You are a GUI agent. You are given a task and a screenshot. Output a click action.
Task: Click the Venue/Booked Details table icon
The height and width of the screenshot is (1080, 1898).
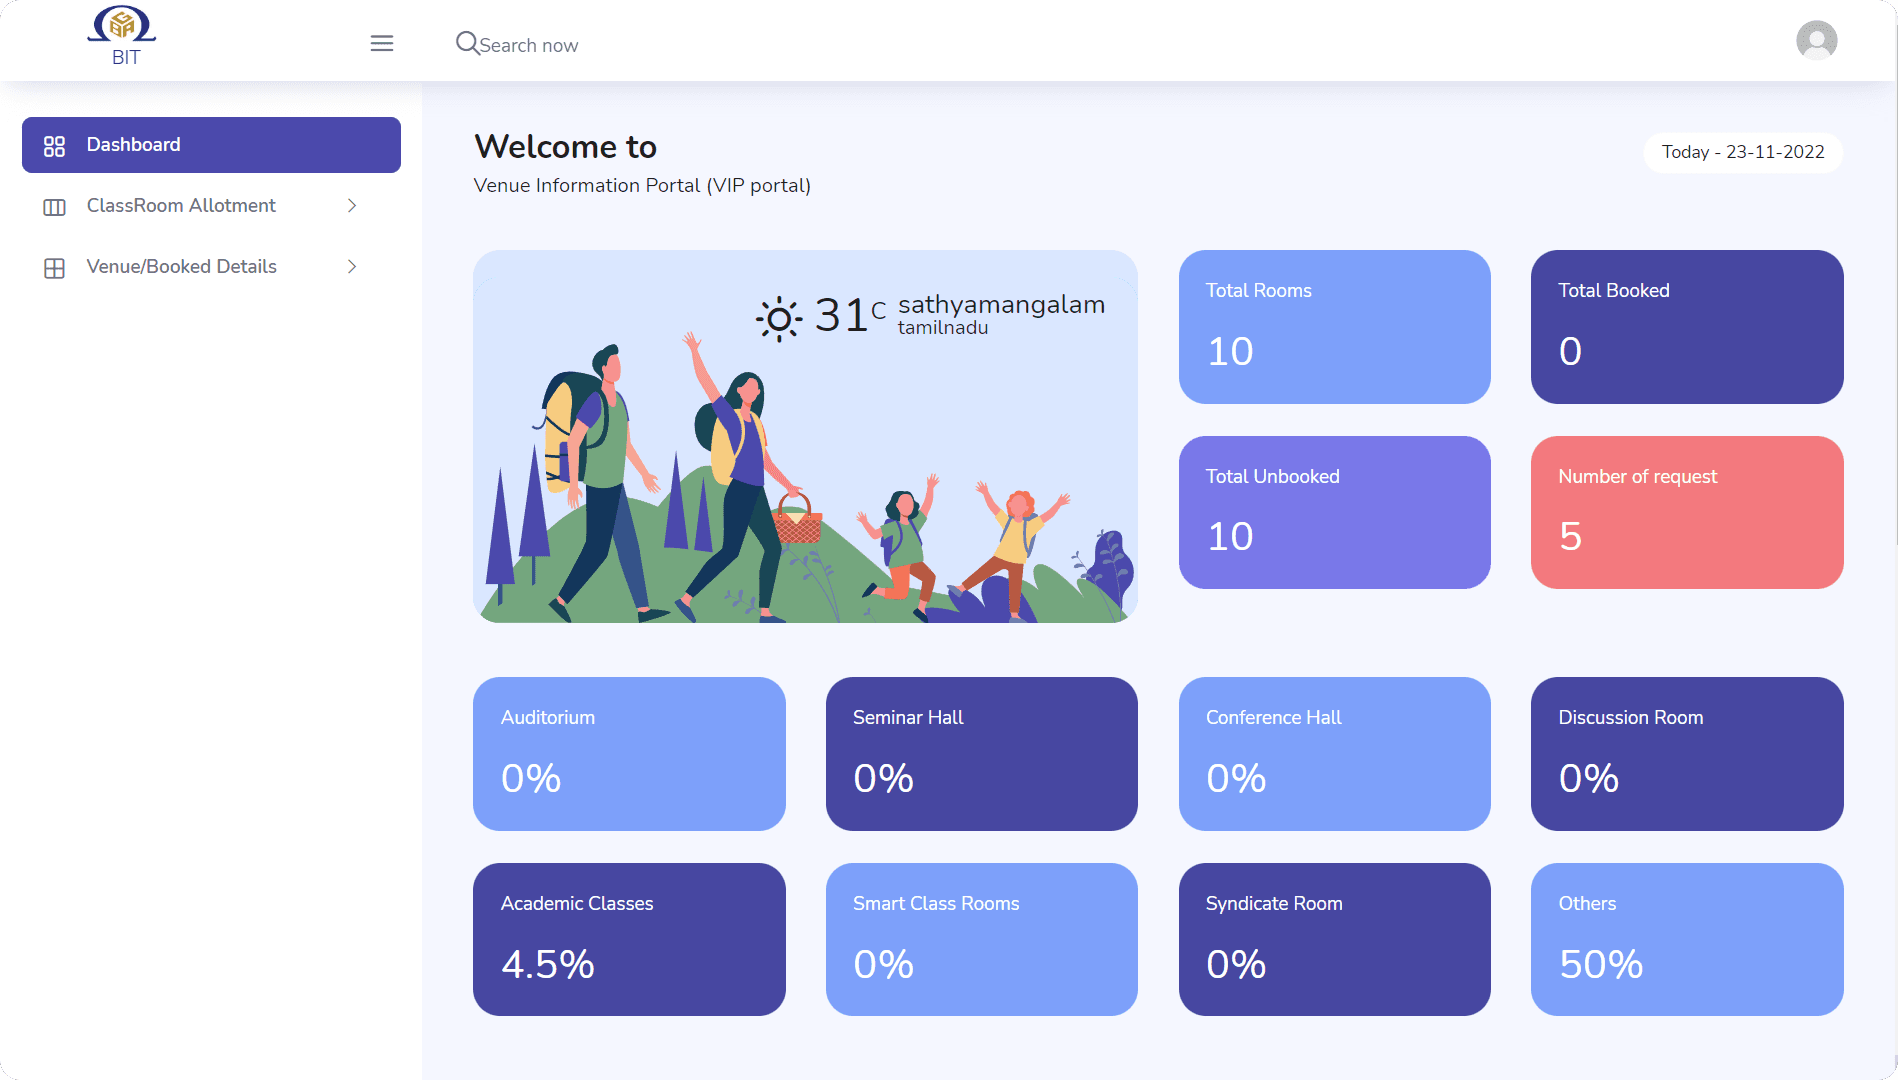pyautogui.click(x=54, y=268)
